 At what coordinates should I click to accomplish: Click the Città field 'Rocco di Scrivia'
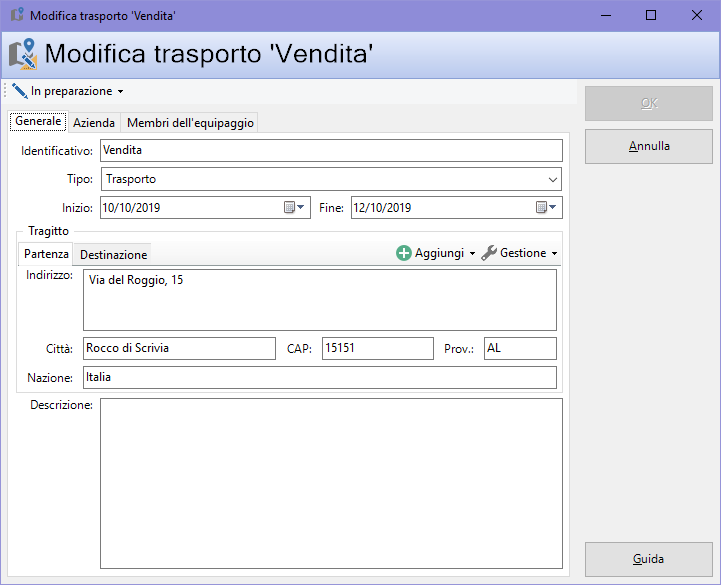179,348
